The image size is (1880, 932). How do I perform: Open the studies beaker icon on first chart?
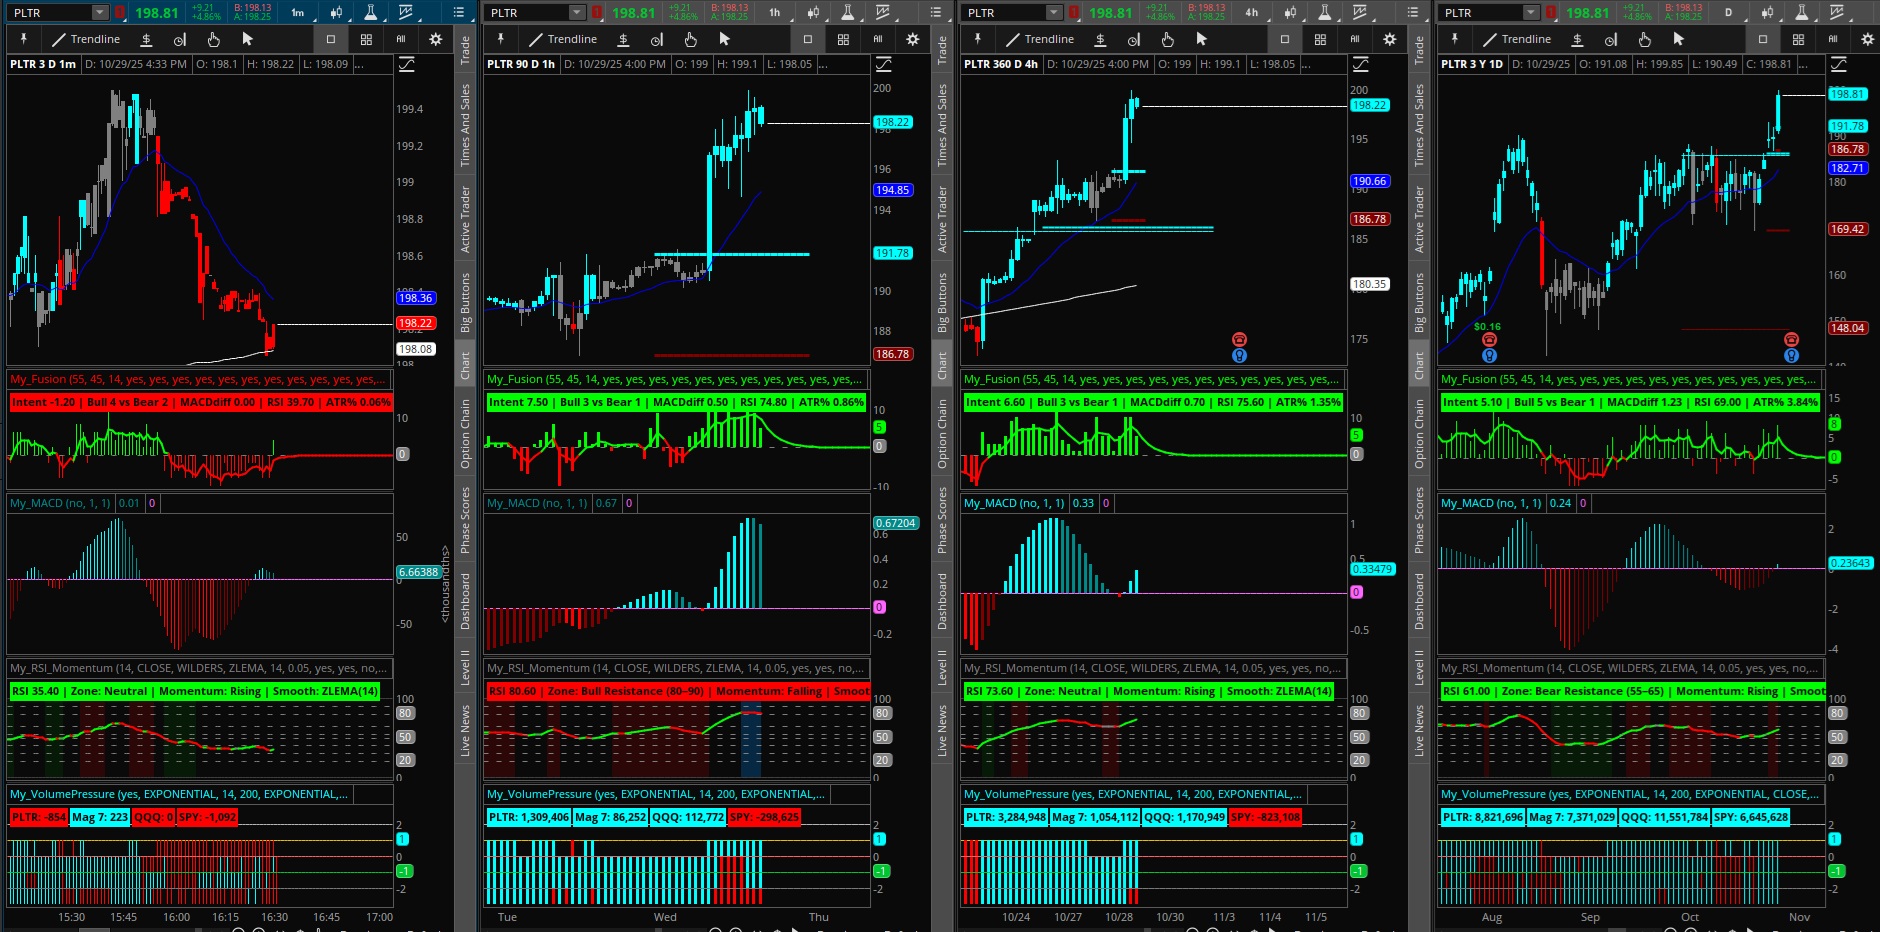coord(371,12)
